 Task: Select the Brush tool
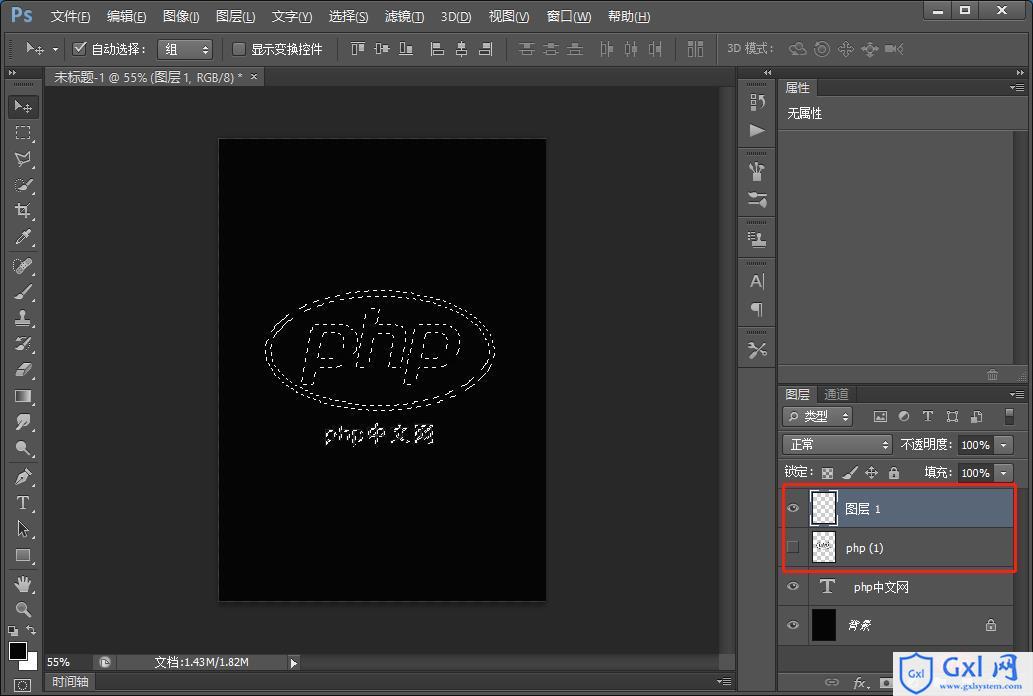click(23, 292)
